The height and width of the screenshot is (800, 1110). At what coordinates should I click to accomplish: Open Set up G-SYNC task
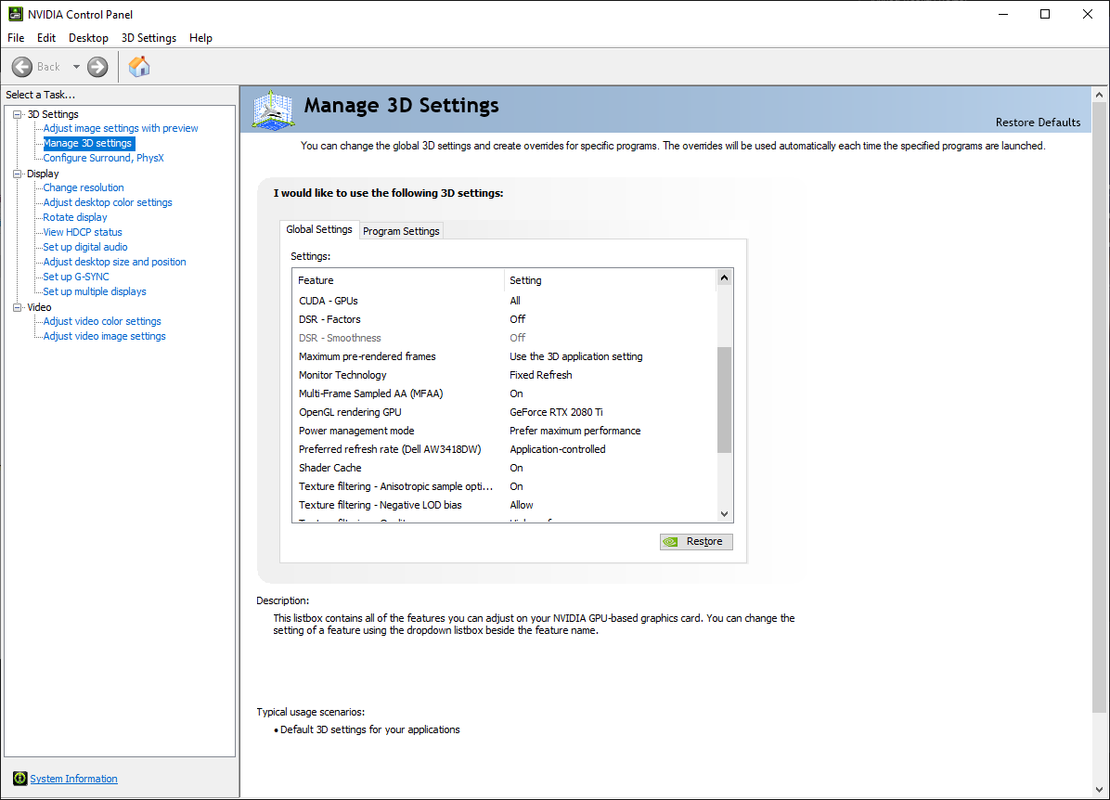click(76, 277)
